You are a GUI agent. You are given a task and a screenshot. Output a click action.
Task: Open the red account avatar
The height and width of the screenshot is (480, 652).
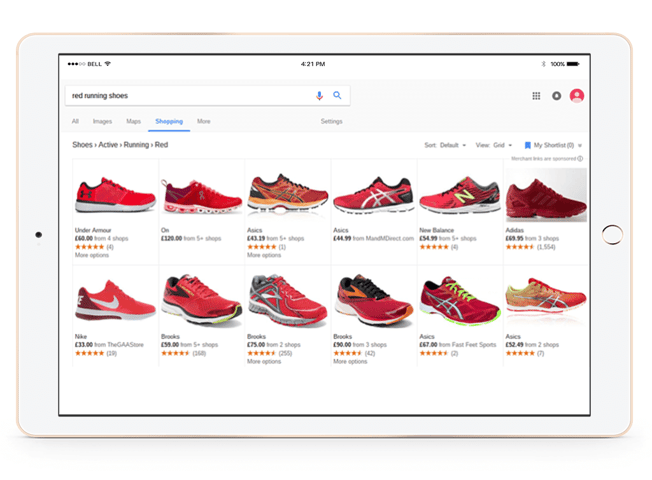click(x=577, y=96)
